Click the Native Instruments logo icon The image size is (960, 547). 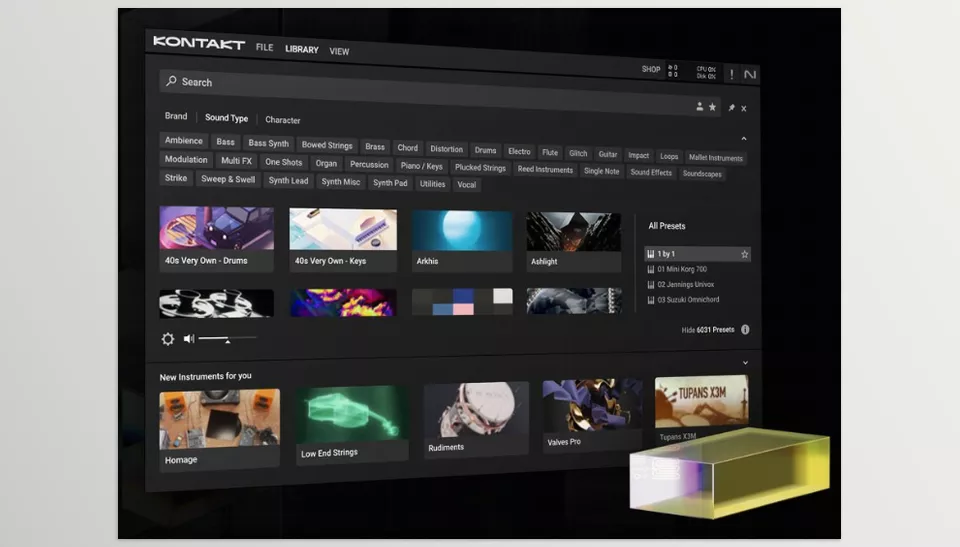[750, 75]
